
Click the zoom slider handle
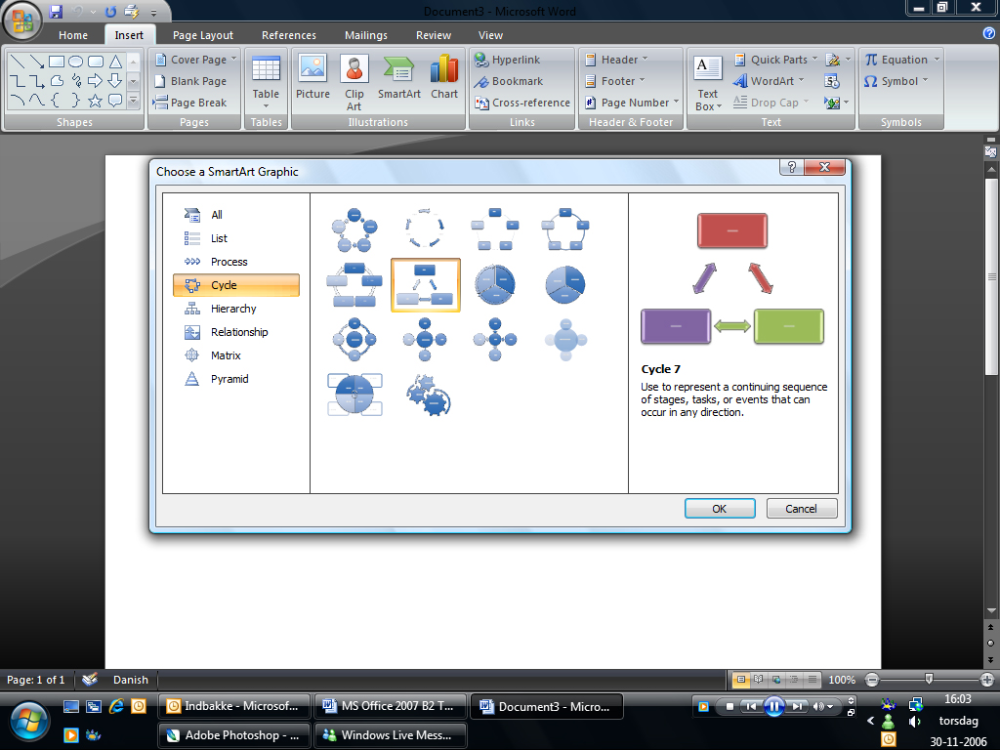click(929, 679)
